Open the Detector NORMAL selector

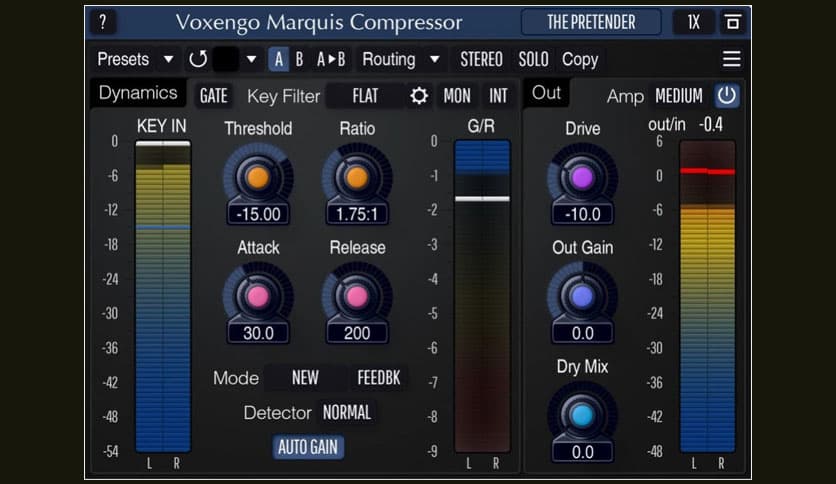pyautogui.click(x=347, y=413)
